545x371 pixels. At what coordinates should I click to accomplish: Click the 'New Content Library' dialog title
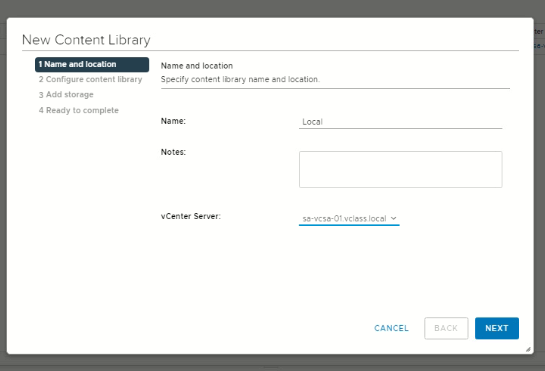coord(86,40)
